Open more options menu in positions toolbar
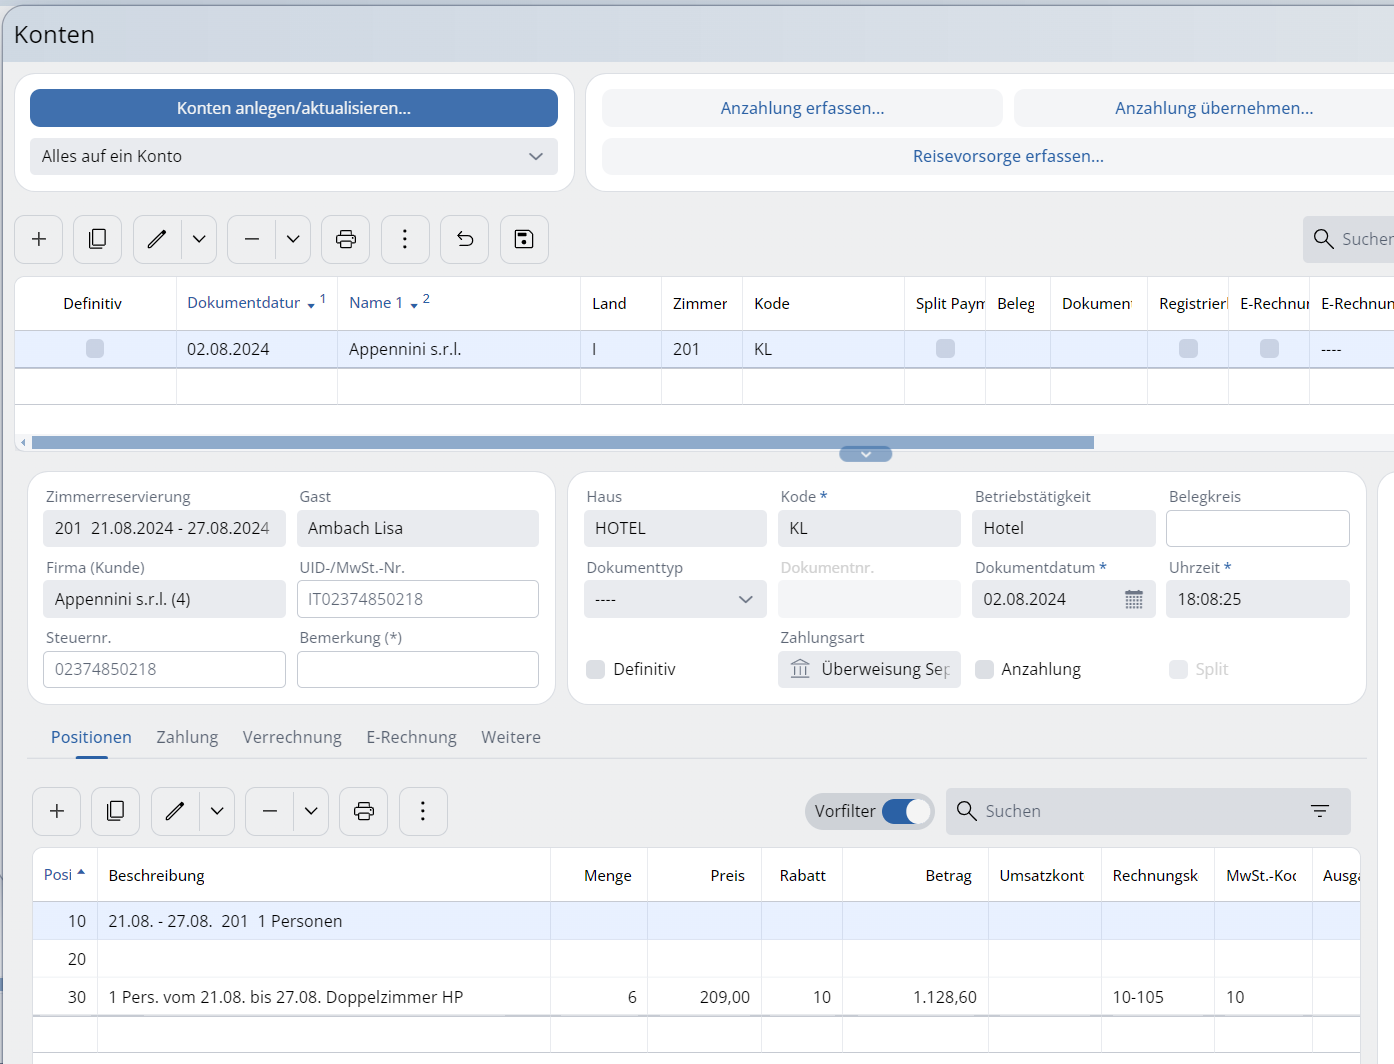 (x=423, y=811)
